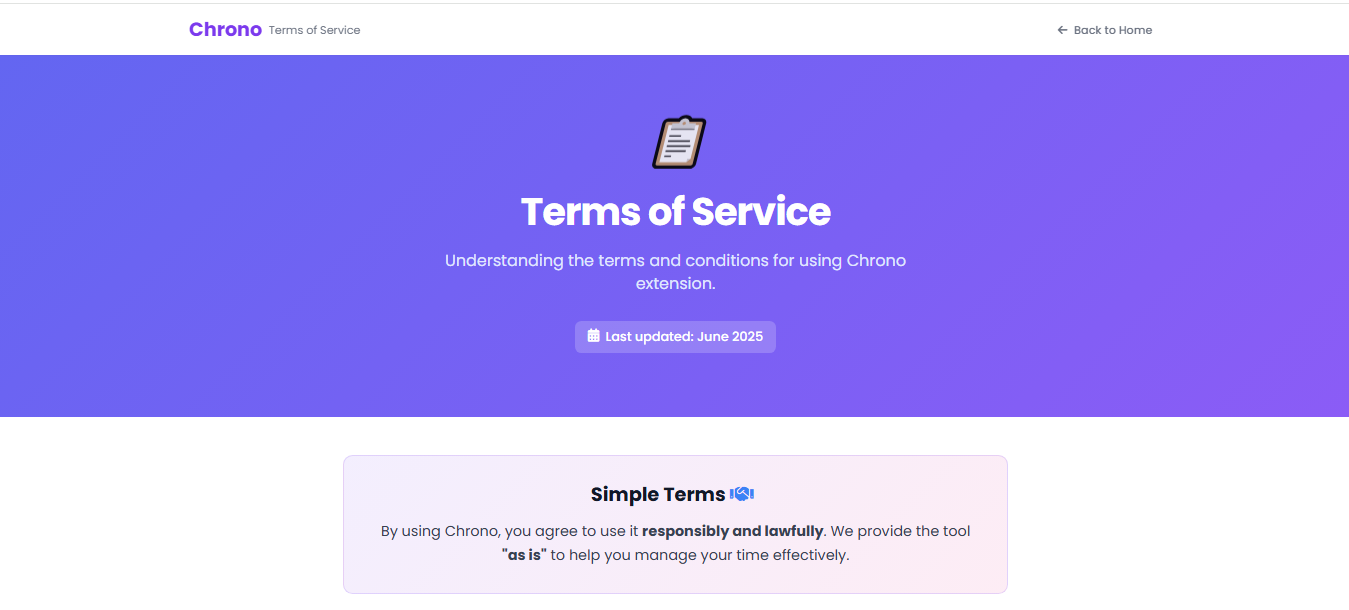Click the left arrow icon beside Back to Home
Viewport: 1349px width, 610px height.
[x=1062, y=30]
